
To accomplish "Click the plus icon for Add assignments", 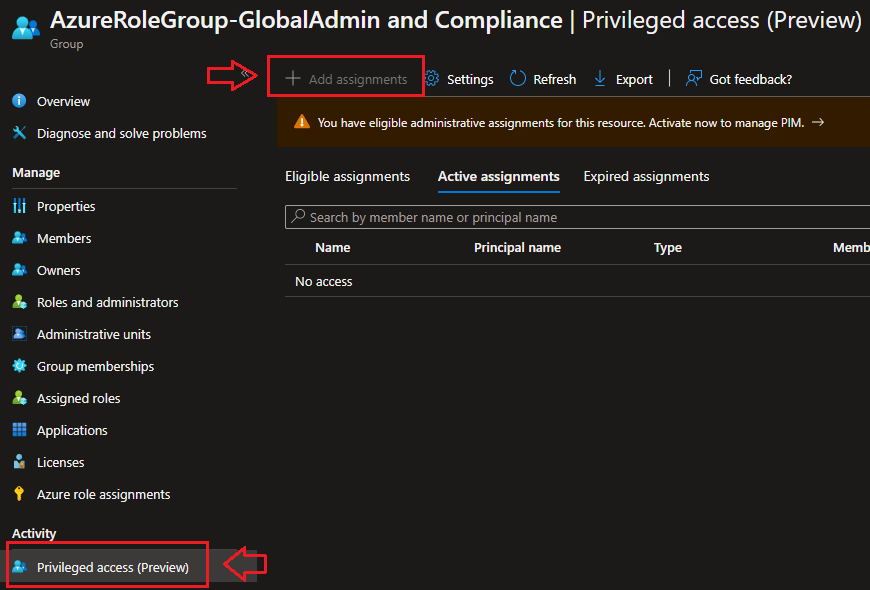I will (293, 79).
